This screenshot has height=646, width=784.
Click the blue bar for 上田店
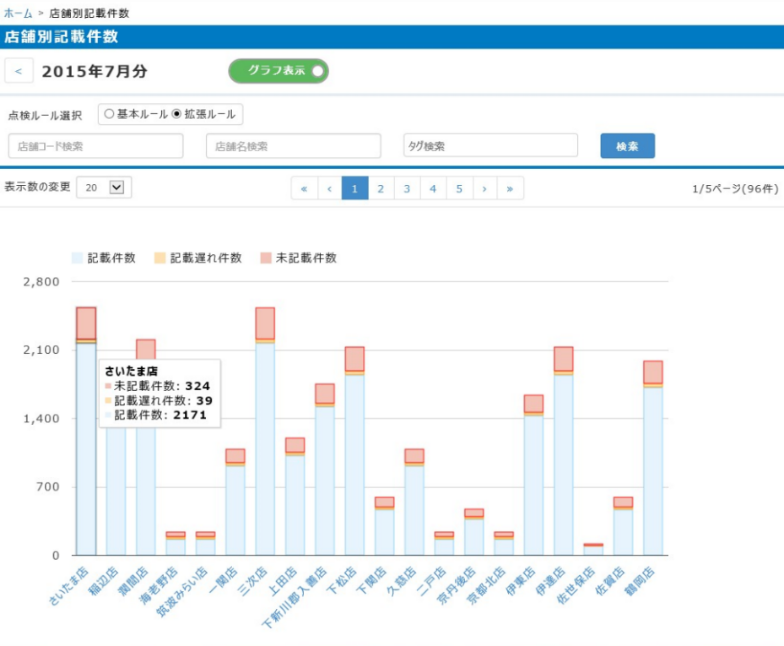point(295,505)
